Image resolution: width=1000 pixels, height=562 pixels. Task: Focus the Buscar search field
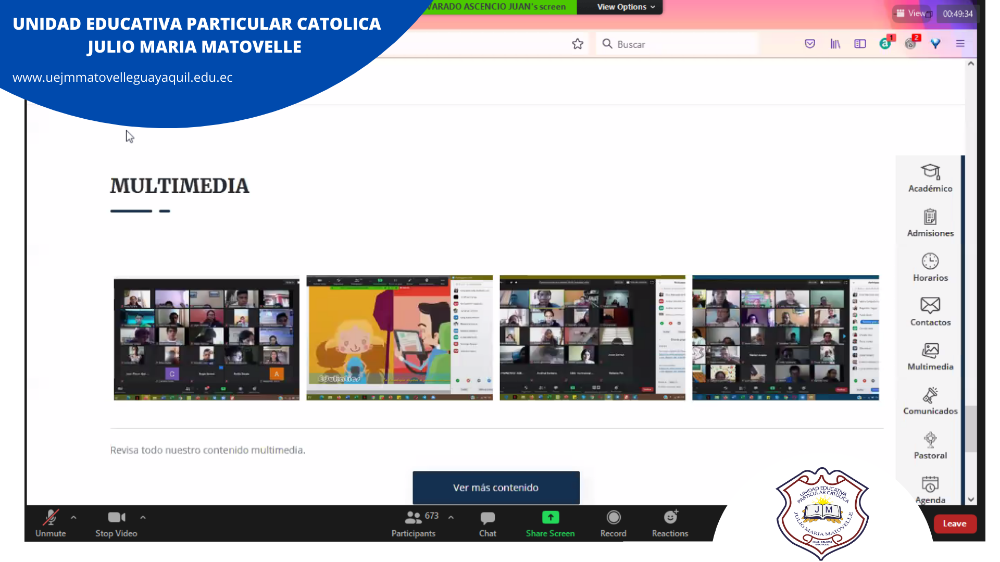[x=679, y=44]
